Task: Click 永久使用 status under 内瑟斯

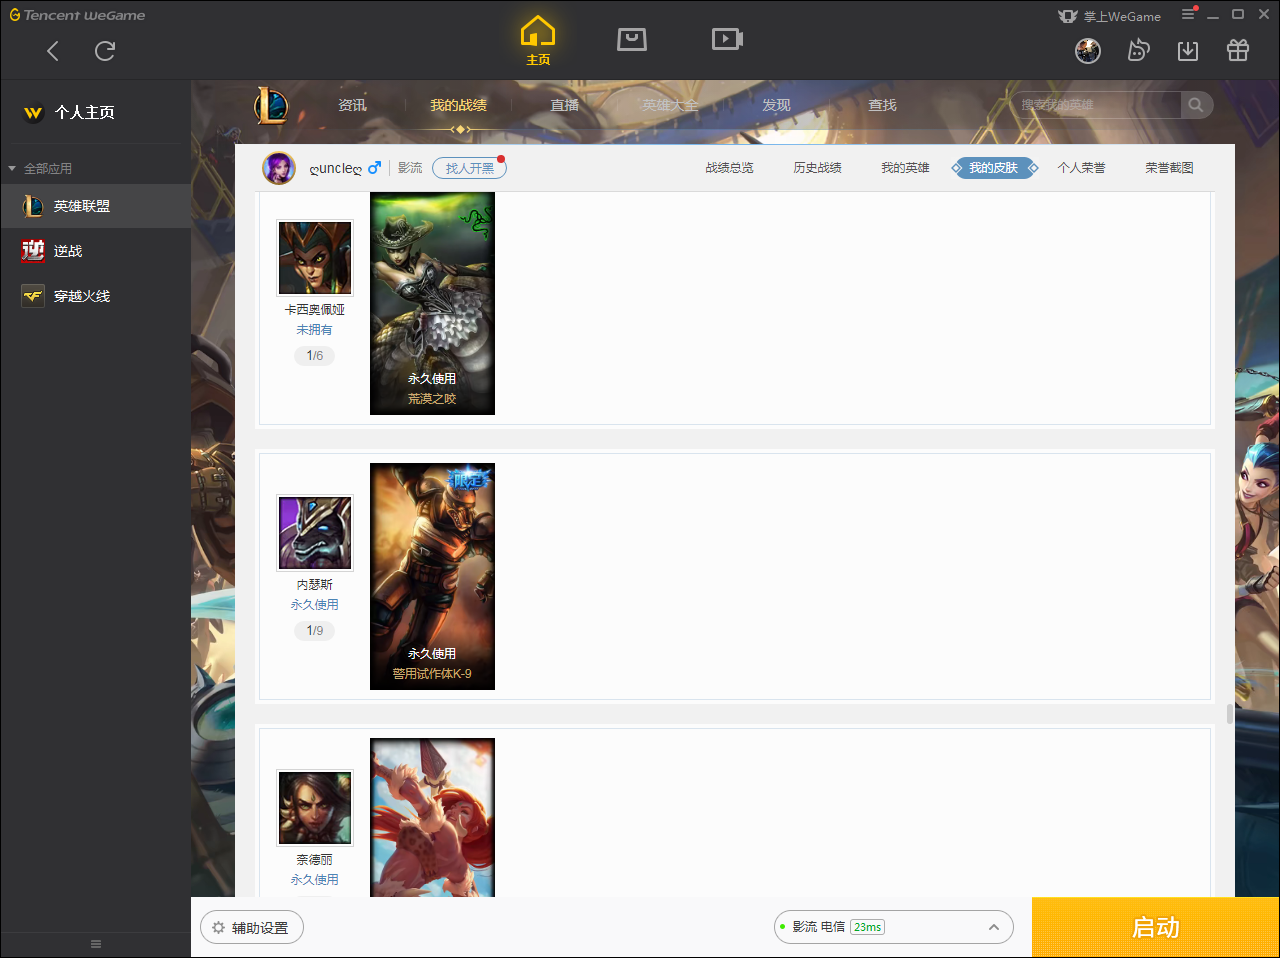Action: (314, 605)
